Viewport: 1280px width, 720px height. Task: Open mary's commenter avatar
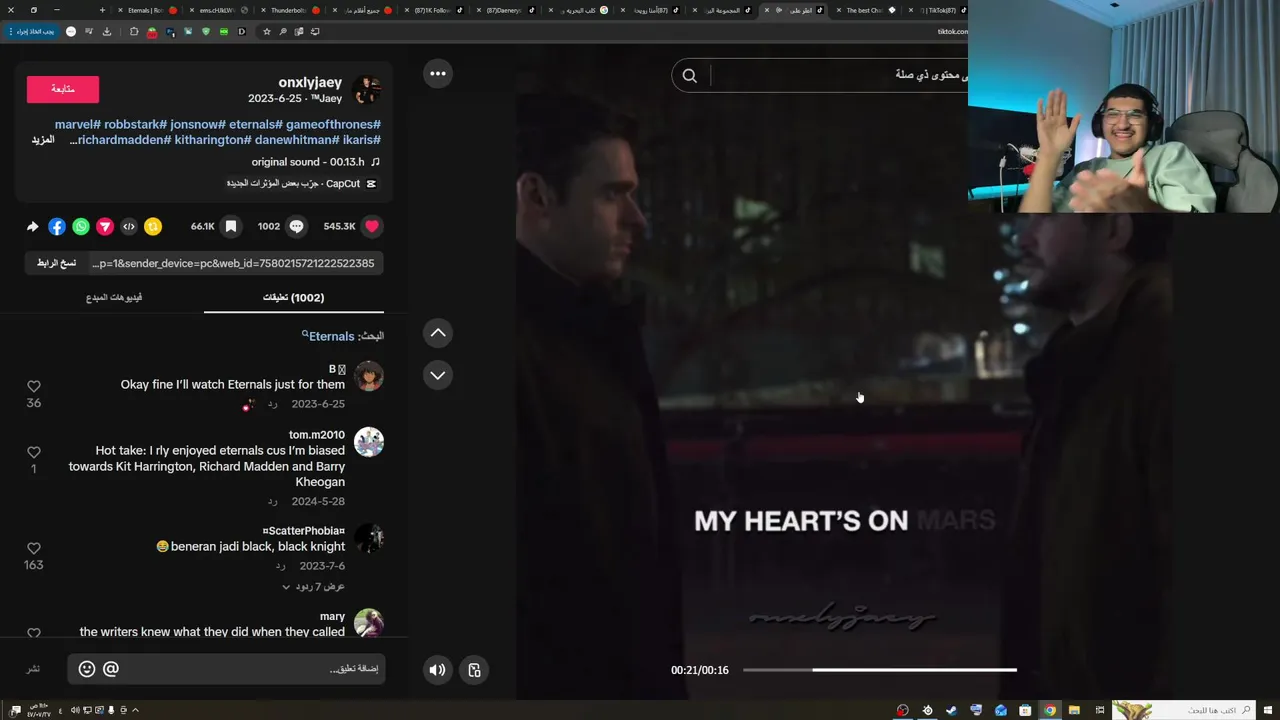[369, 623]
